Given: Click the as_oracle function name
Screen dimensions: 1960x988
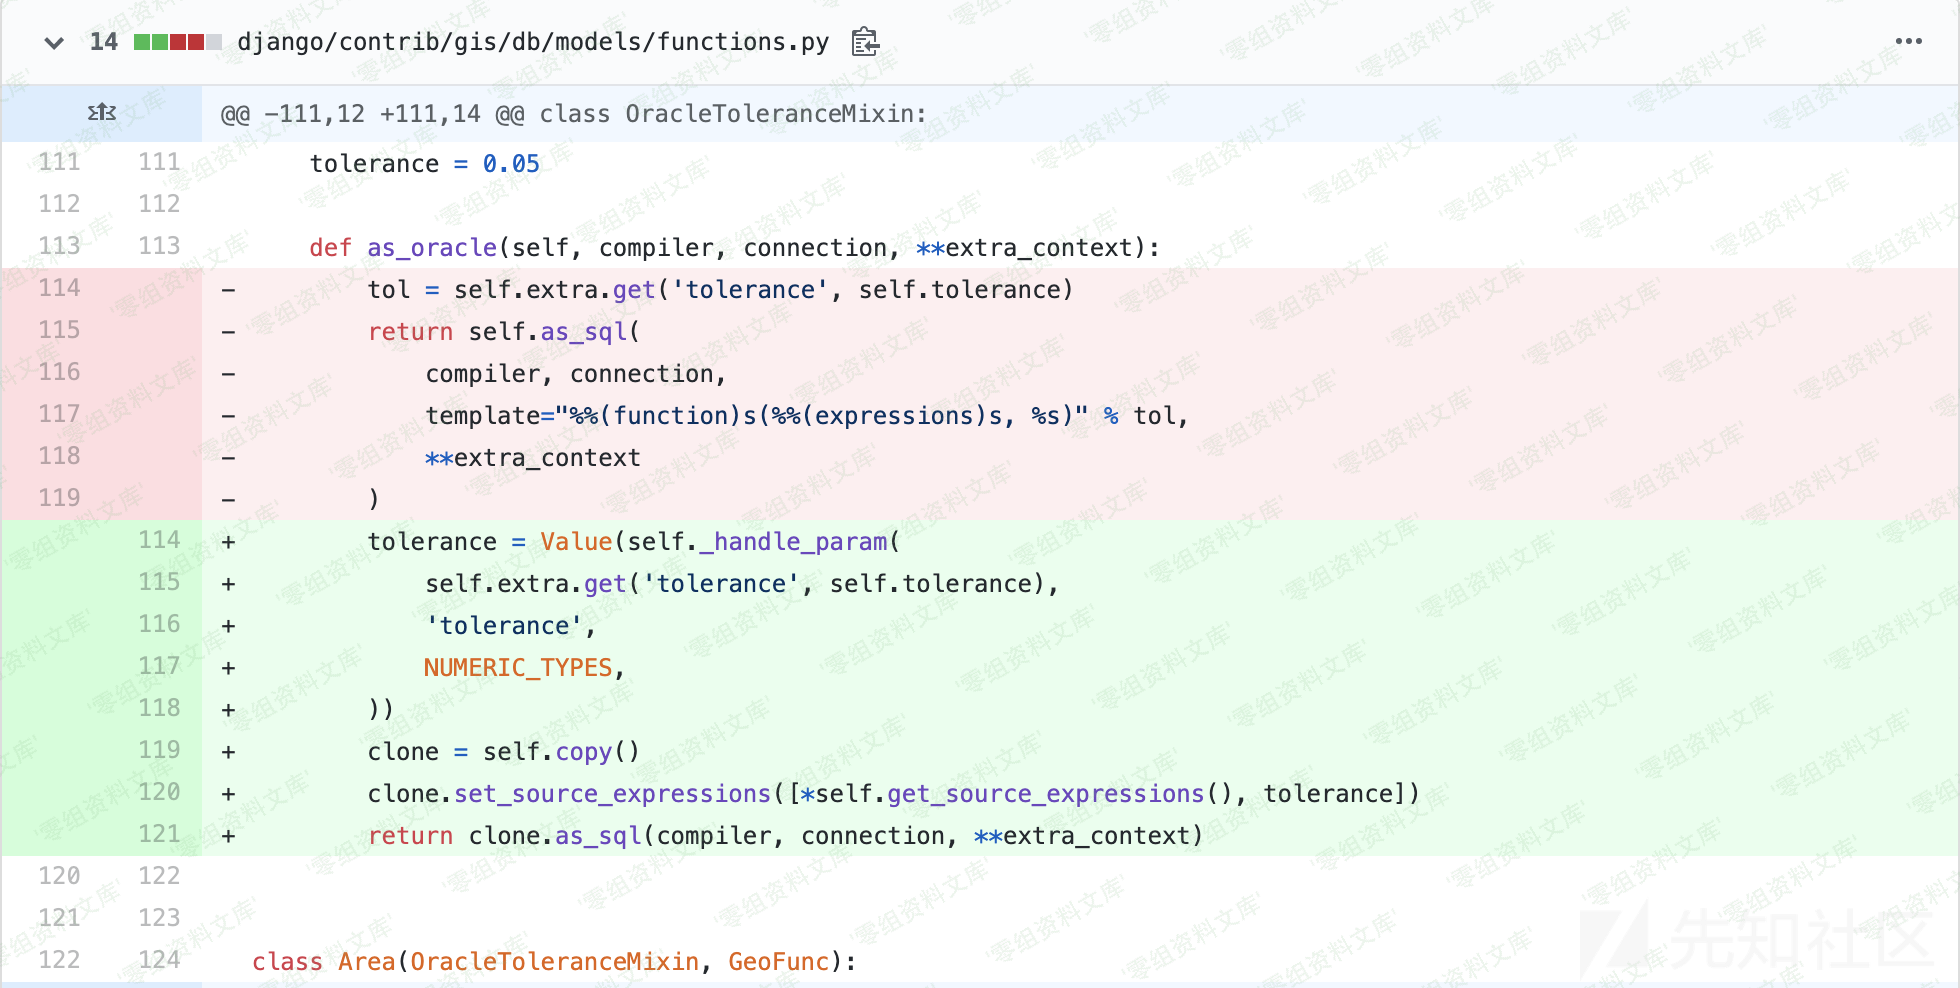Looking at the screenshot, I should coord(431,248).
